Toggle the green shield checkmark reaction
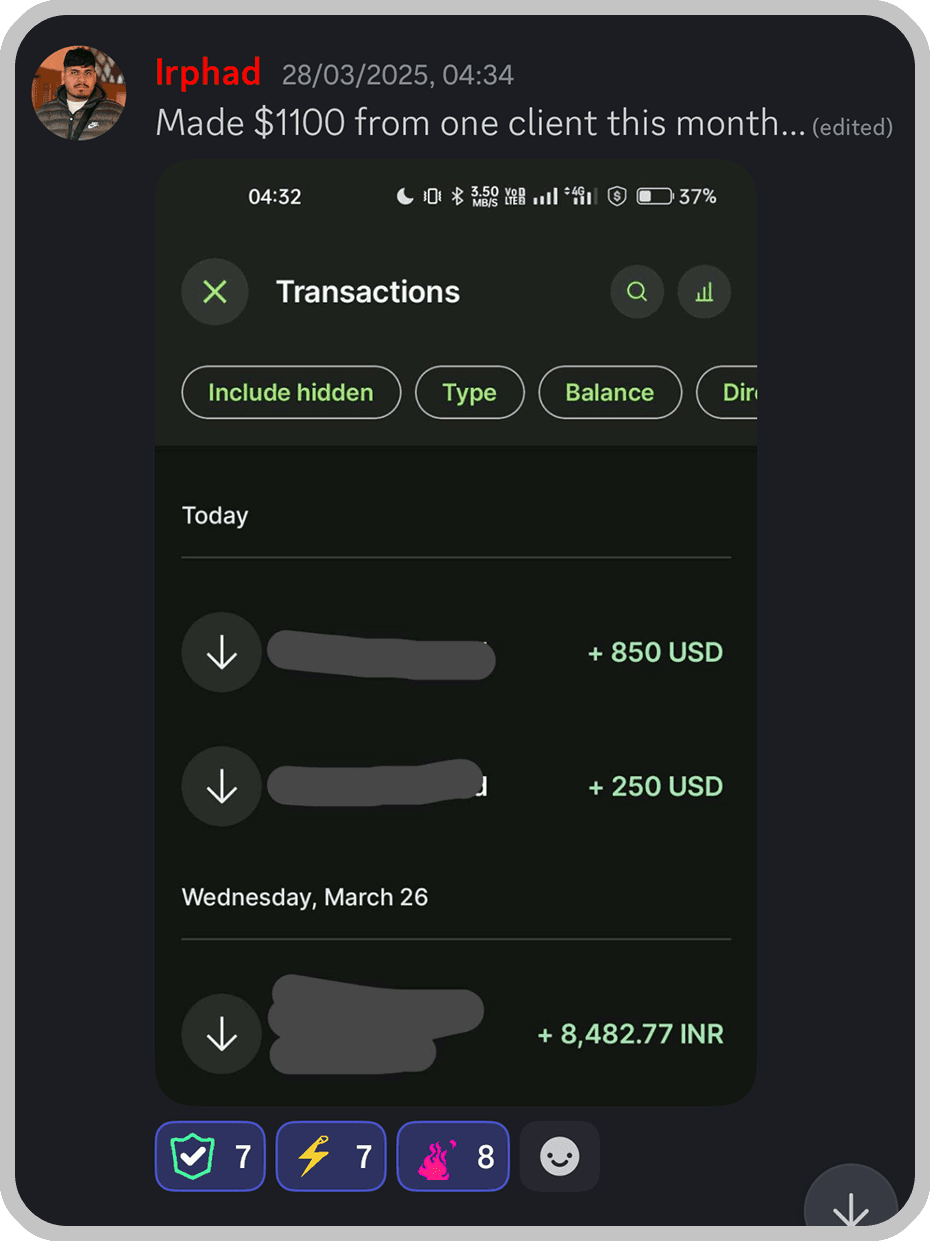The height and width of the screenshot is (1241, 930). pyautogui.click(x=210, y=1156)
